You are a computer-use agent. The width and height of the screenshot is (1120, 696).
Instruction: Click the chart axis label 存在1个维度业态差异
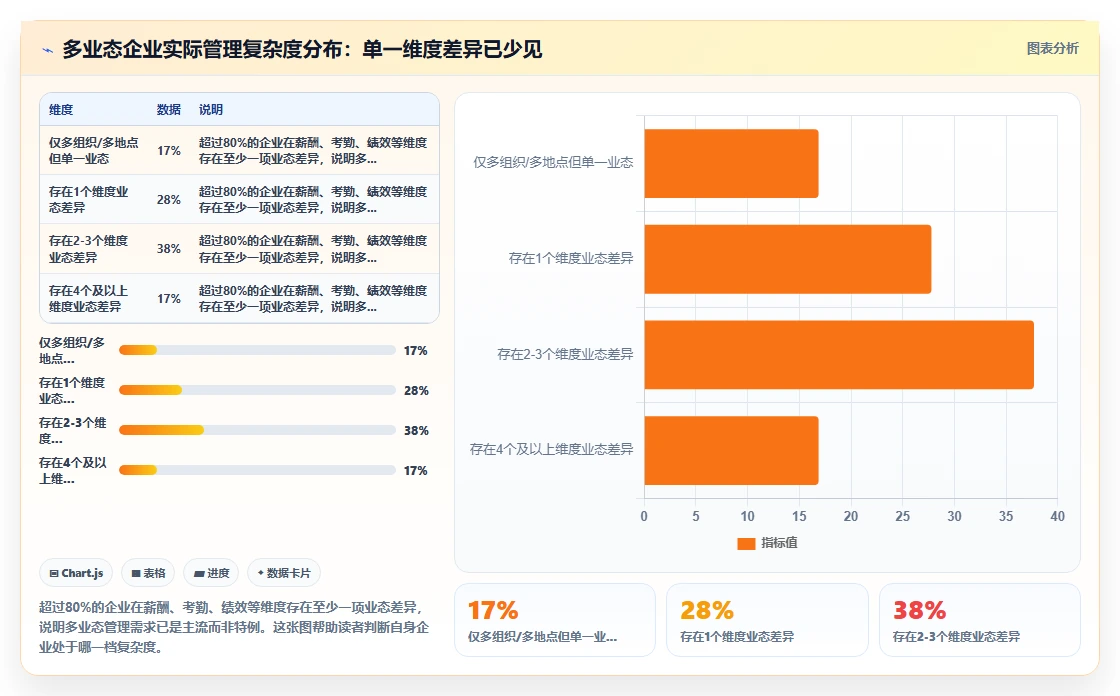(571, 259)
